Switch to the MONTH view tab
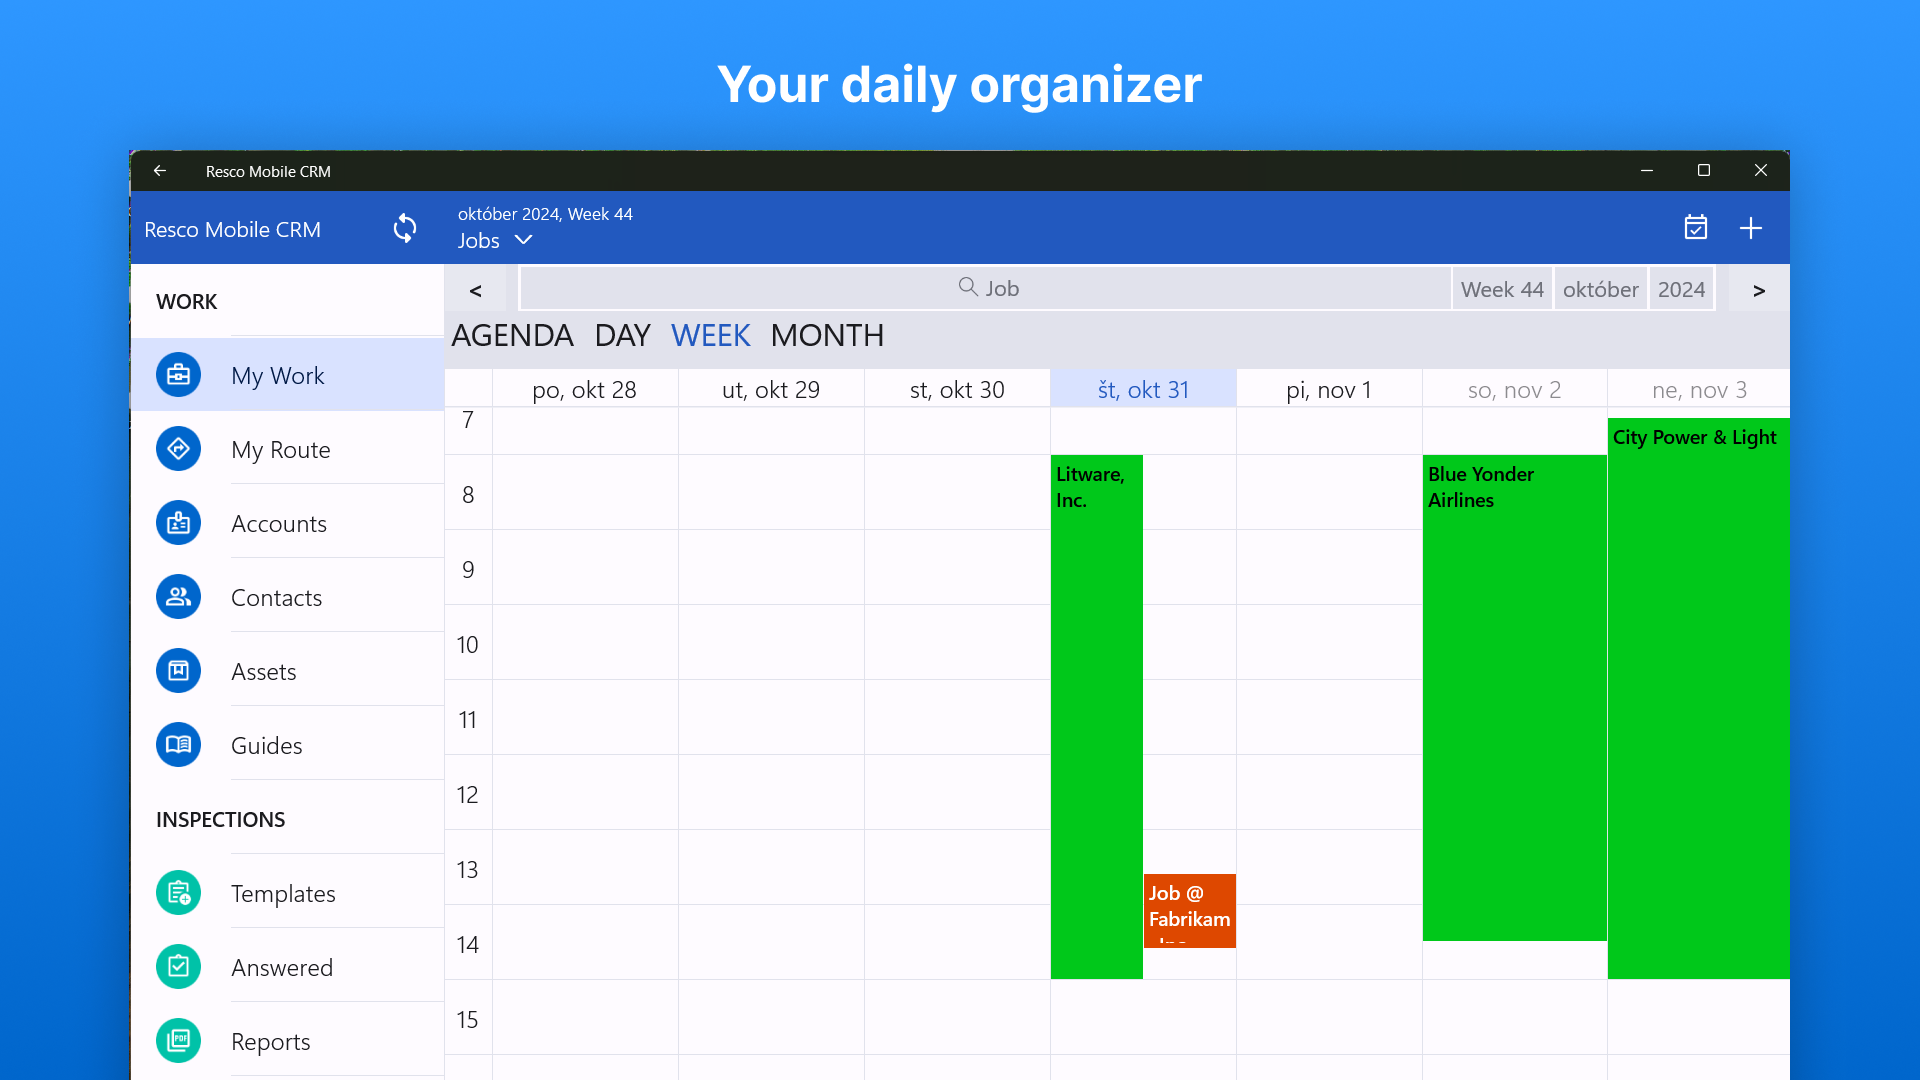Viewport: 1920px width, 1080px height. coord(827,335)
